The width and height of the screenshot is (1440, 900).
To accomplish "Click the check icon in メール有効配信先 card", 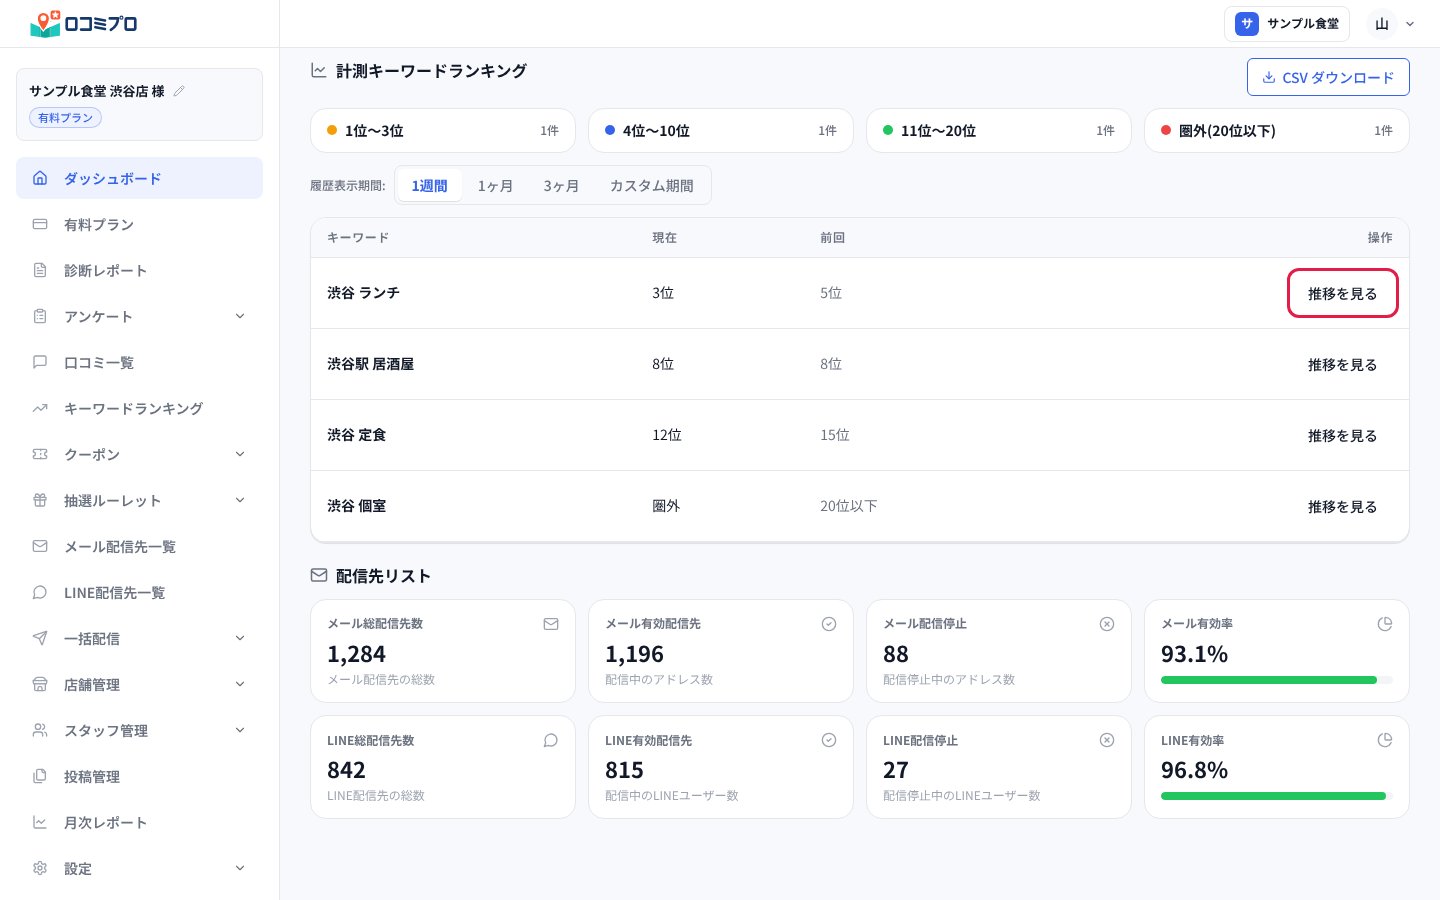I will [x=829, y=624].
